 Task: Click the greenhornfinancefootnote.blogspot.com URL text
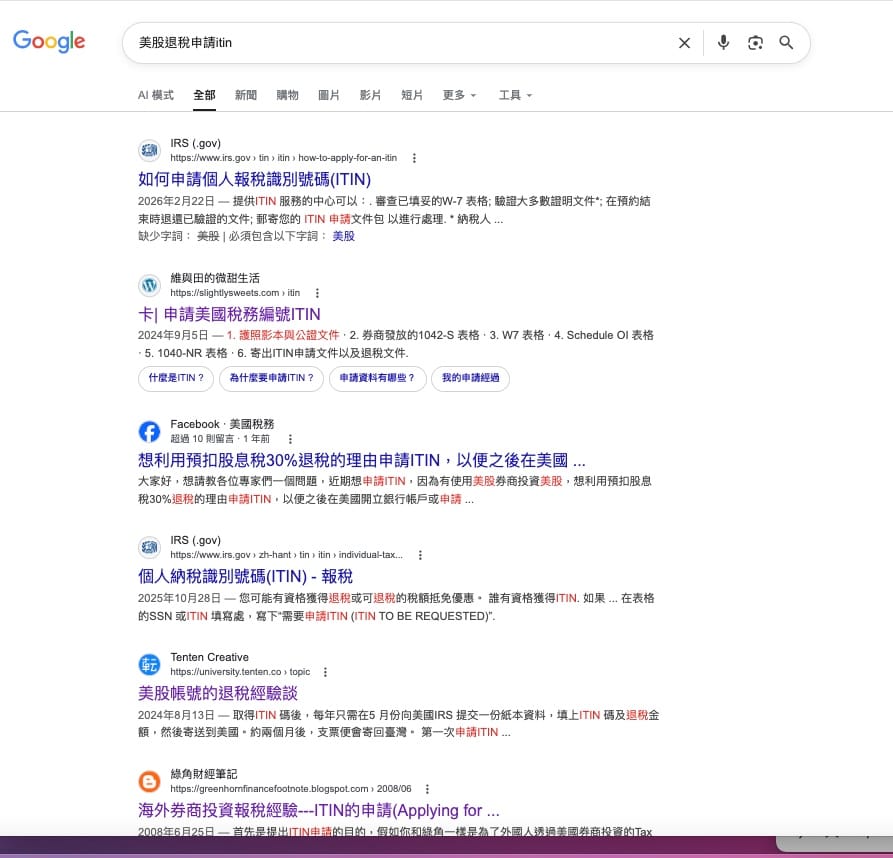[290, 789]
